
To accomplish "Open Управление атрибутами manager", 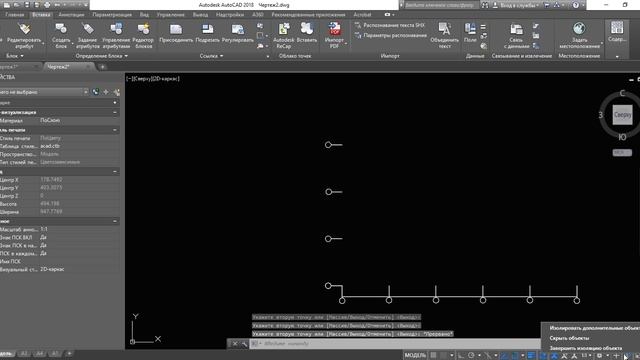I will tap(116, 35).
